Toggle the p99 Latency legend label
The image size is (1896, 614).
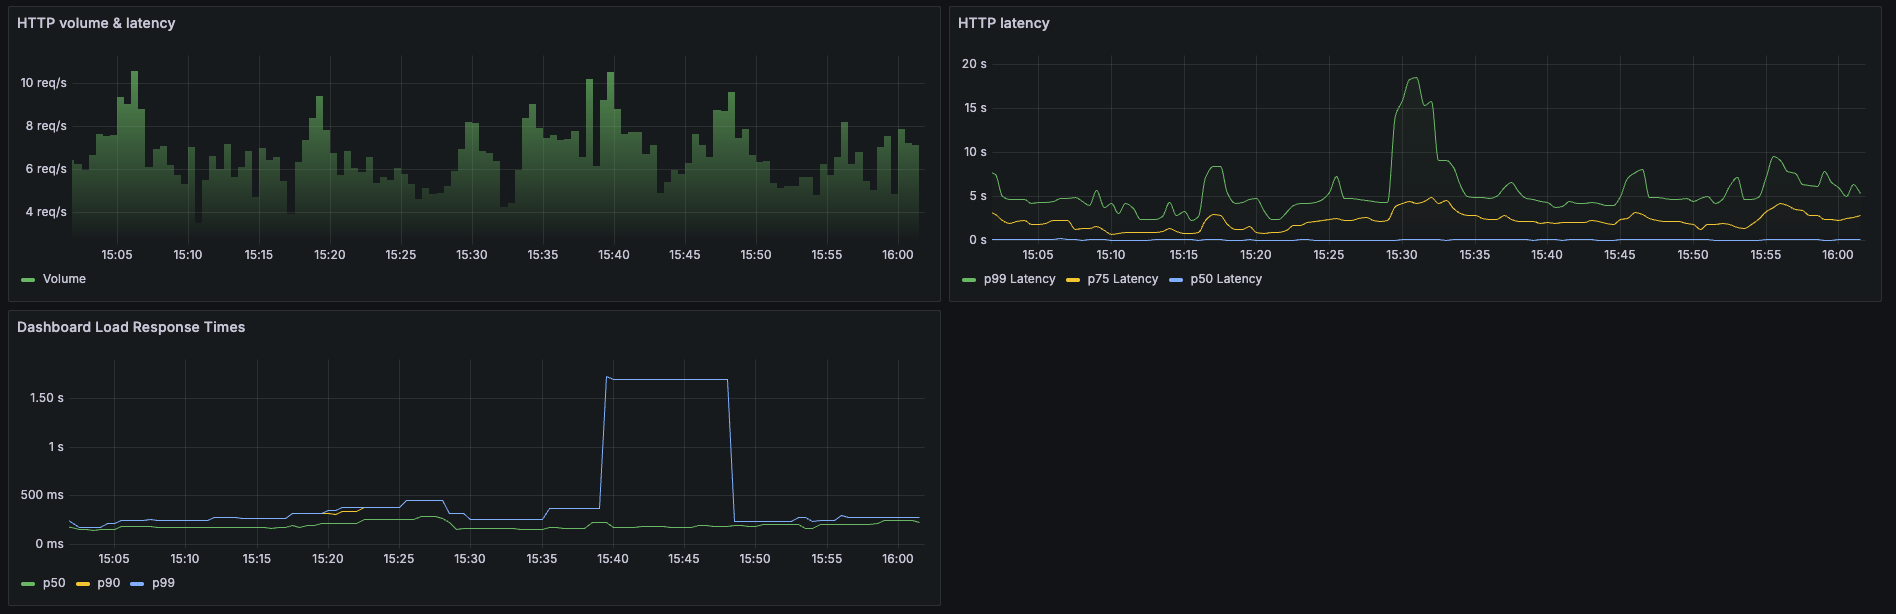coord(1019,279)
